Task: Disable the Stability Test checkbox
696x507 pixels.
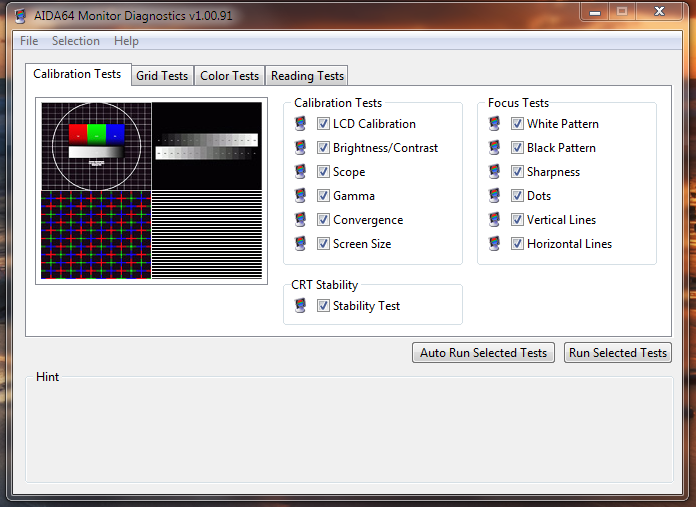Action: point(323,305)
